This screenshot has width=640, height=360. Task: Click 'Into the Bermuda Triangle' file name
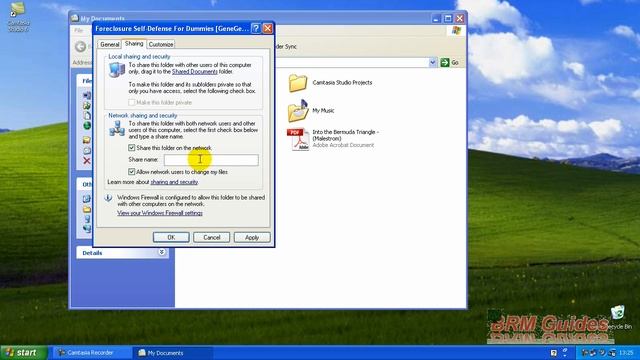[x=345, y=135]
